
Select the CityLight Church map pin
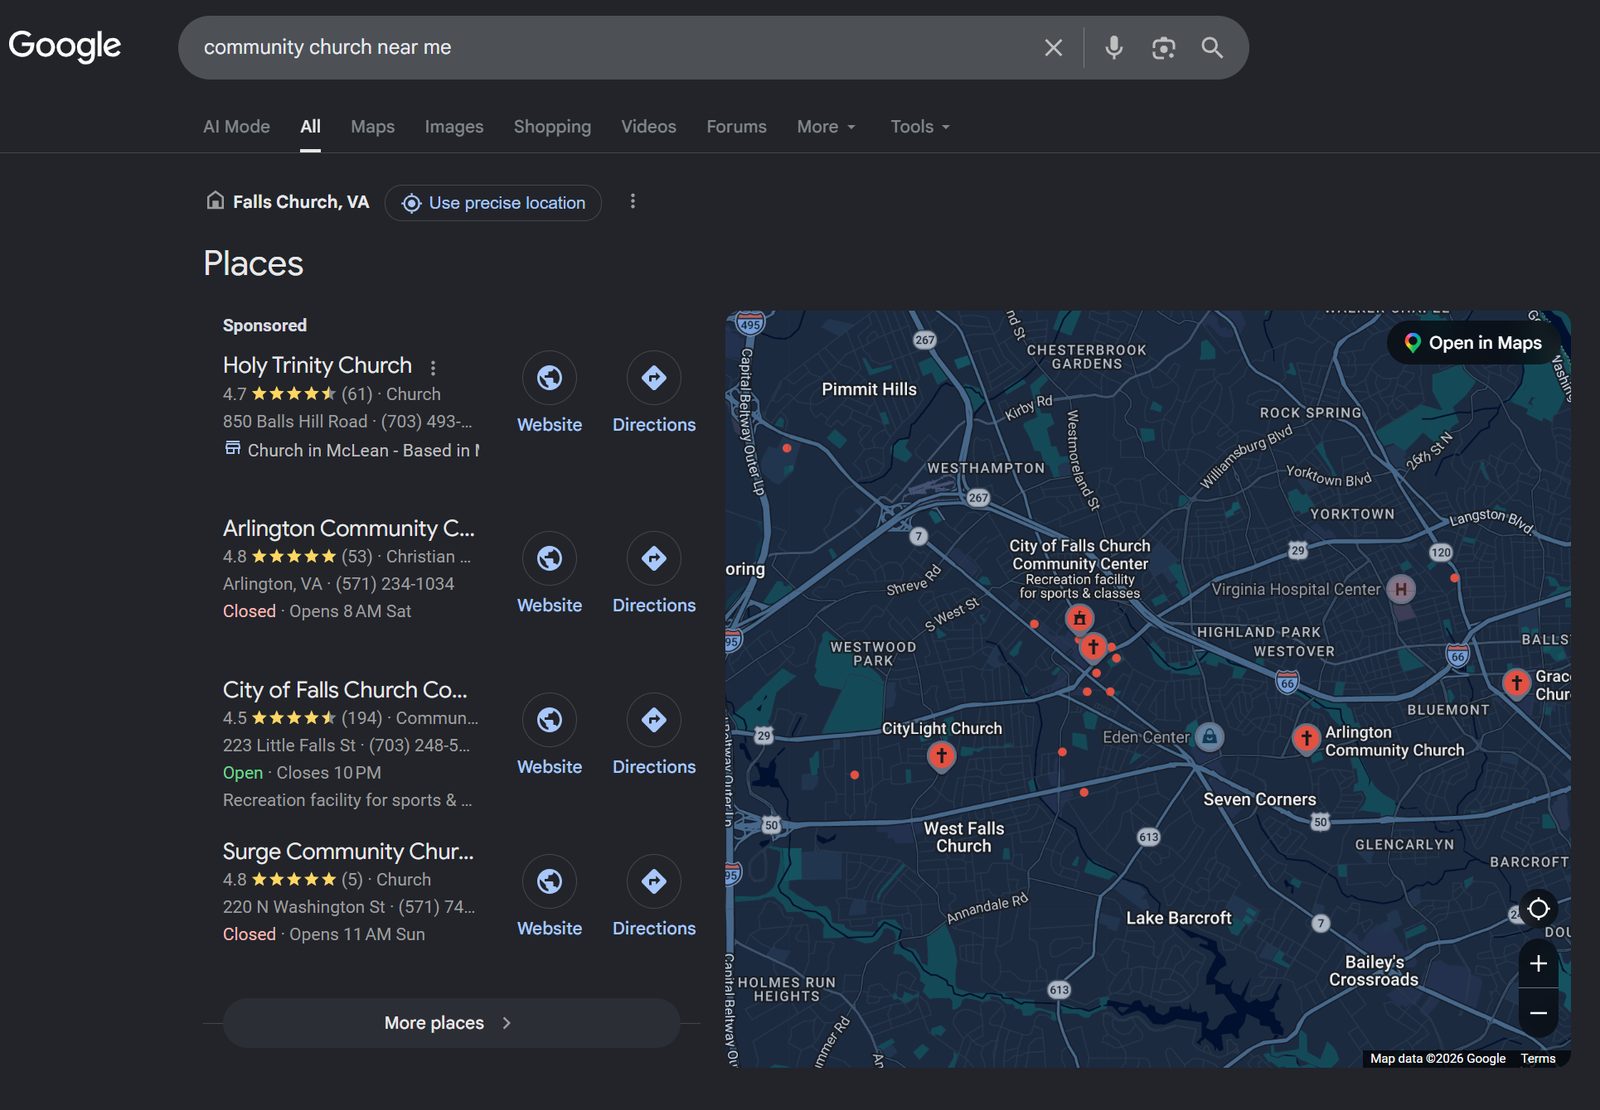[941, 756]
